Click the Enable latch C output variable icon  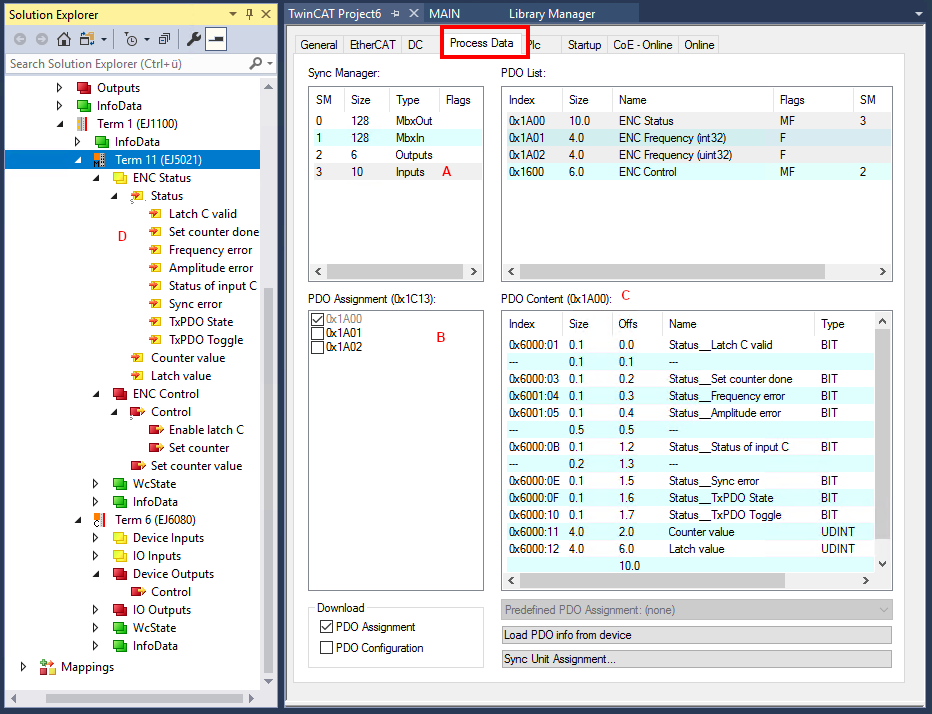point(156,430)
